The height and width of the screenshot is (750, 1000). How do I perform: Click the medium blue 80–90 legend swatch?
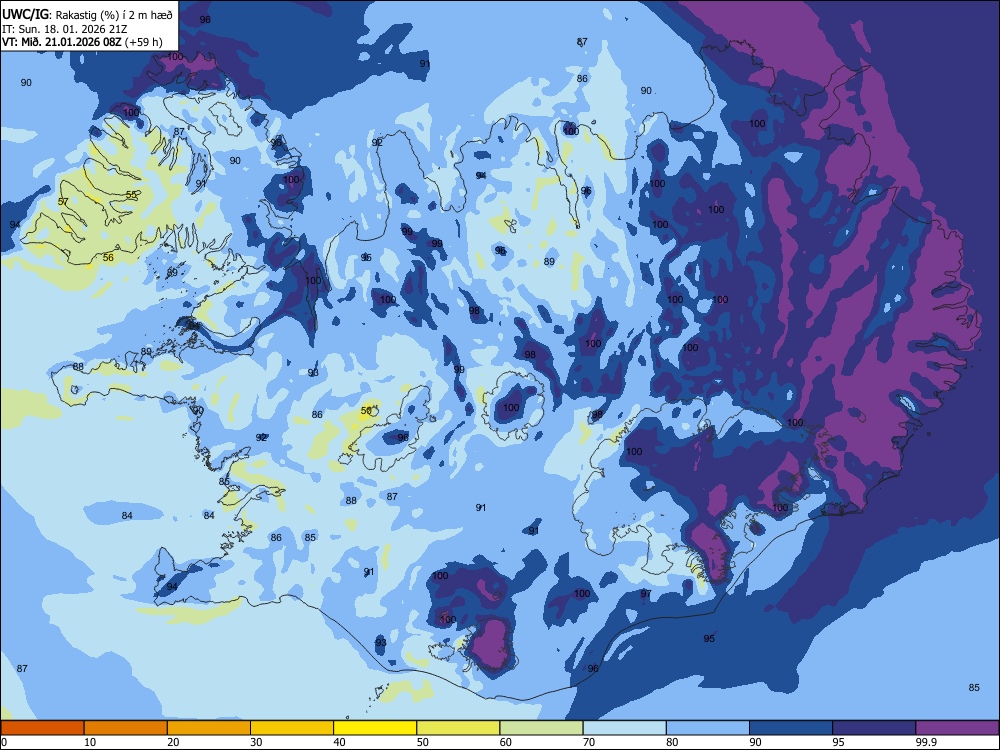pos(708,728)
